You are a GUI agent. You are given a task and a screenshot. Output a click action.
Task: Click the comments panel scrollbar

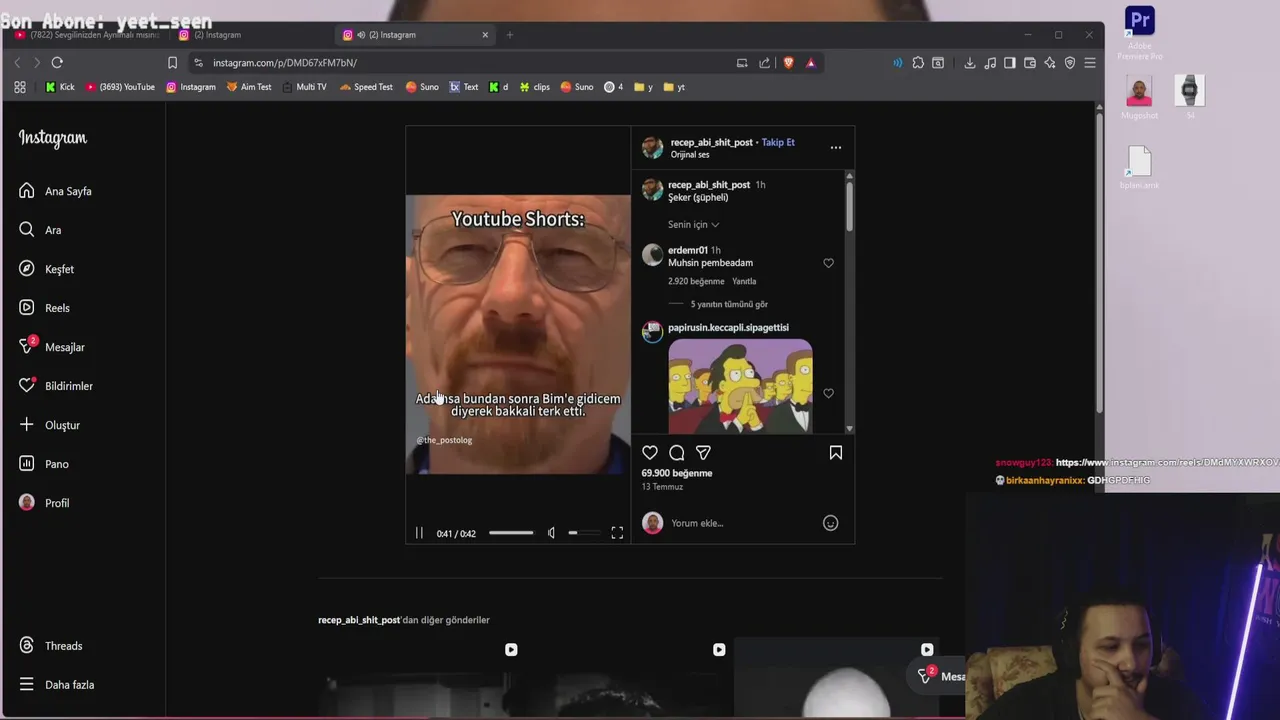pos(849,206)
